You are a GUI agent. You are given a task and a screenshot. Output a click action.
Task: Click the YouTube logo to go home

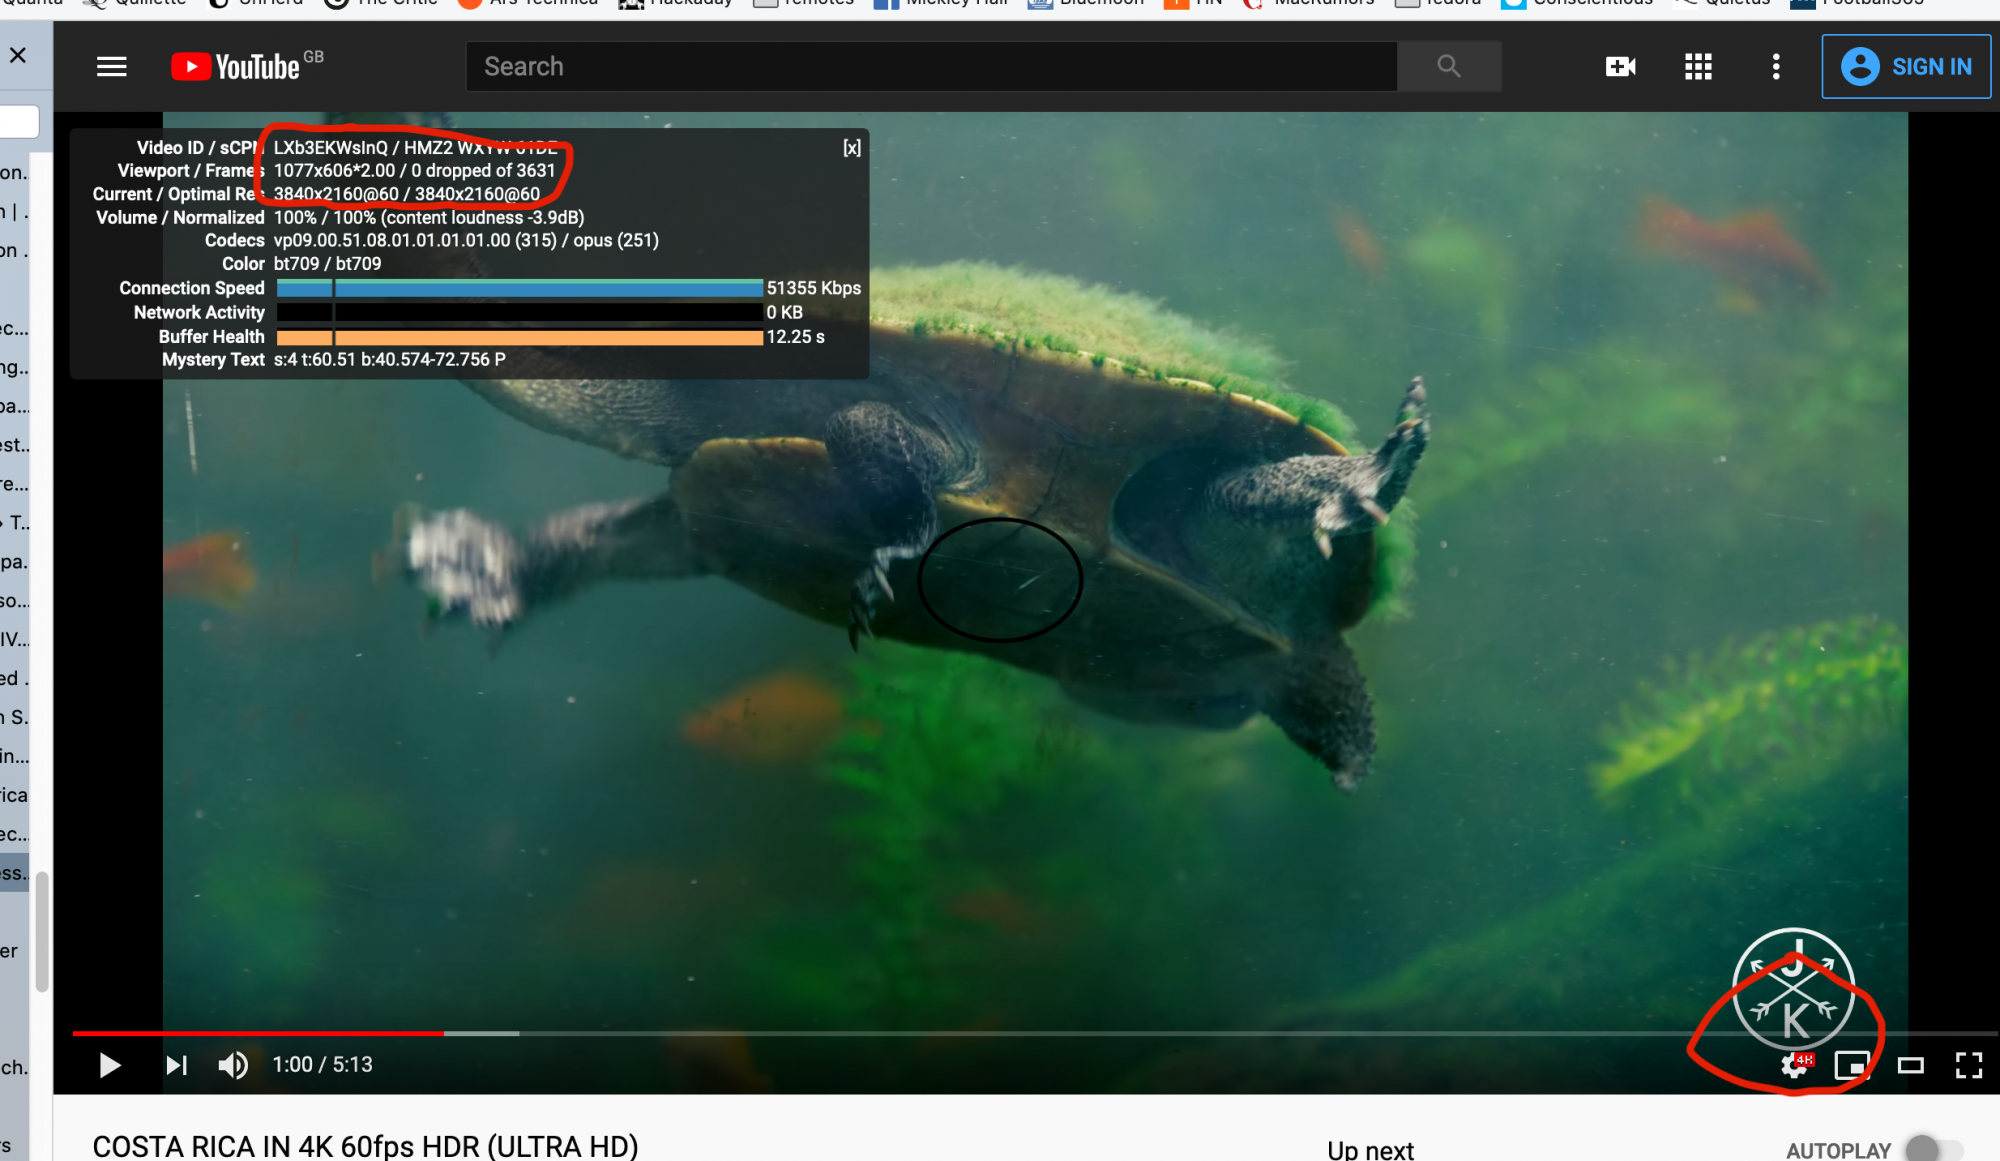237,67
